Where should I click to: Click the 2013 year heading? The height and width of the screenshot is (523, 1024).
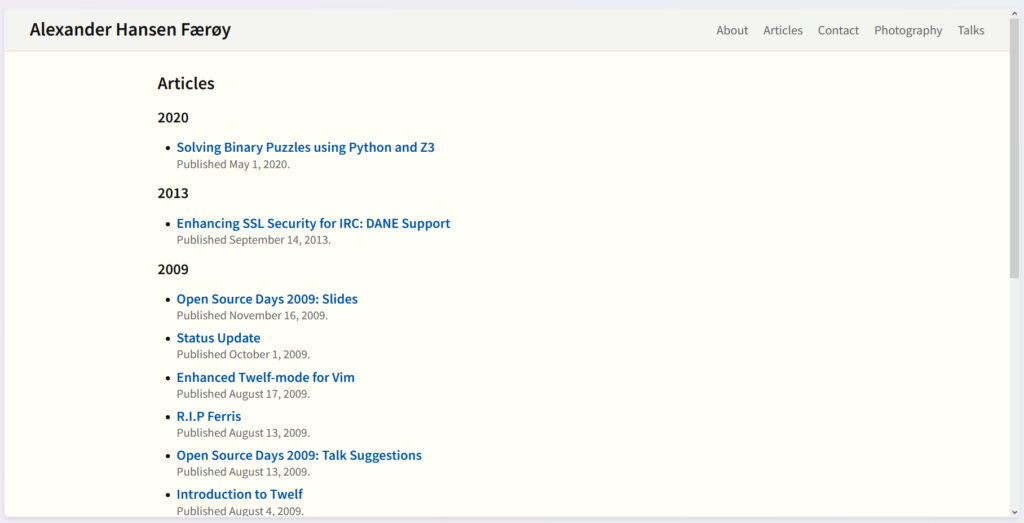pyautogui.click(x=173, y=193)
